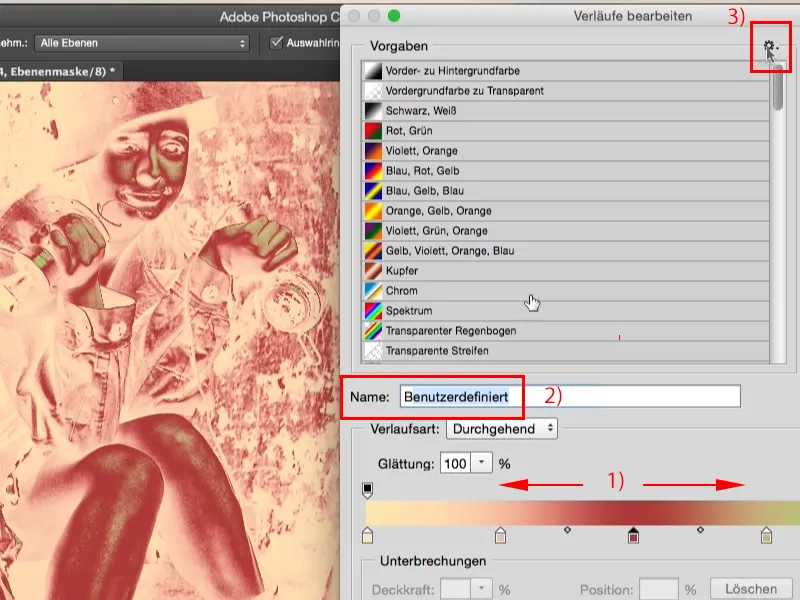
Task: Select the leftmost cream color stop
Action: coord(367,535)
